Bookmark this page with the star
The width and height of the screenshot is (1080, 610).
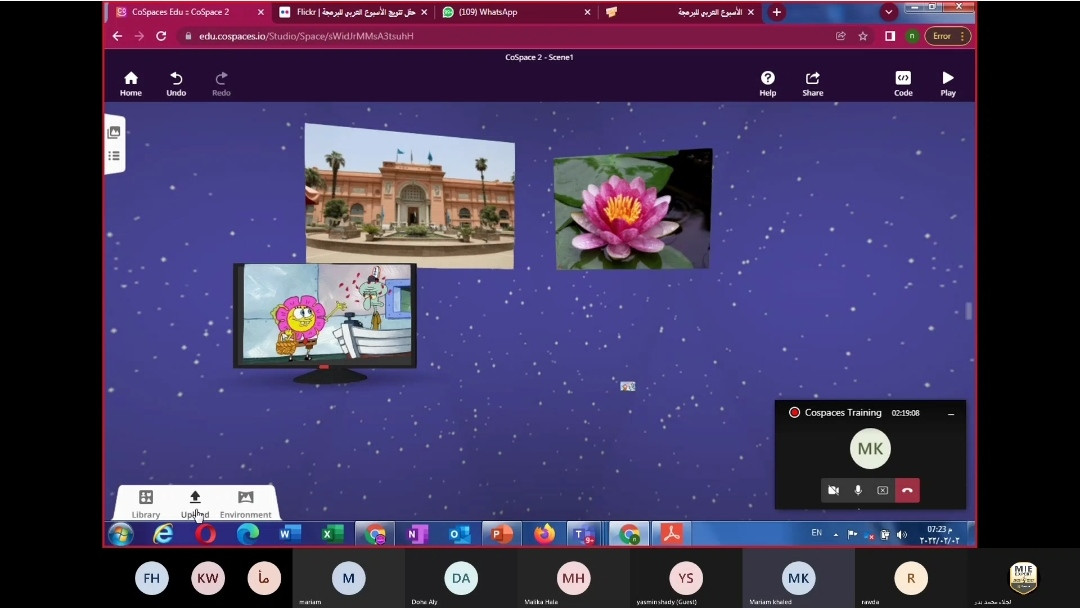863,36
